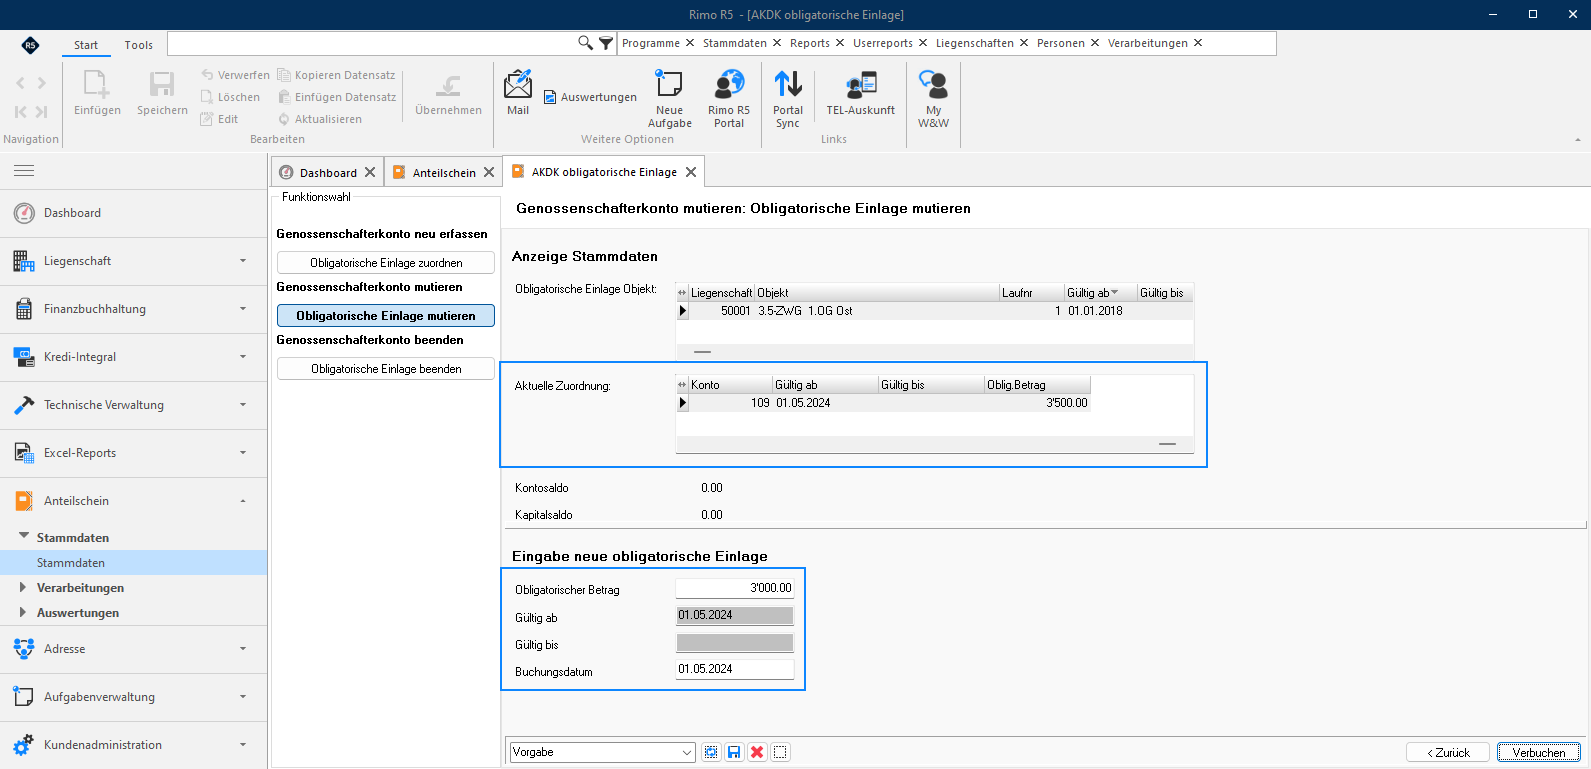Remove the Programme search filter chip
Image resolution: width=1591 pixels, height=769 pixels.
[x=690, y=43]
